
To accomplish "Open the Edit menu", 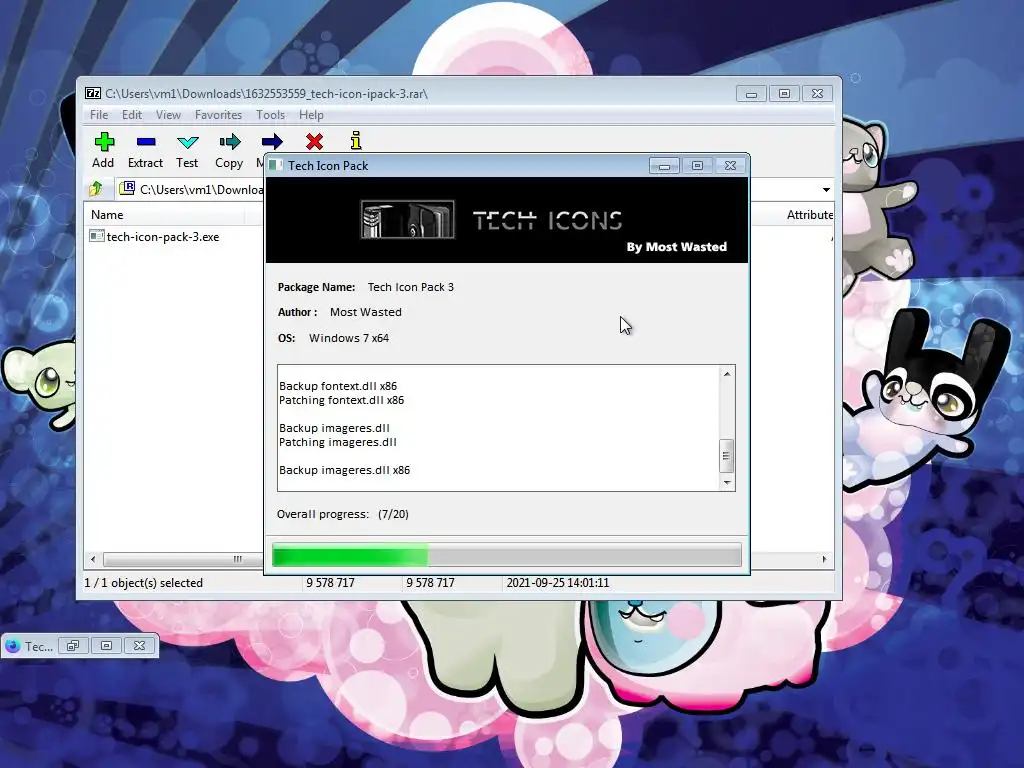I will point(132,115).
